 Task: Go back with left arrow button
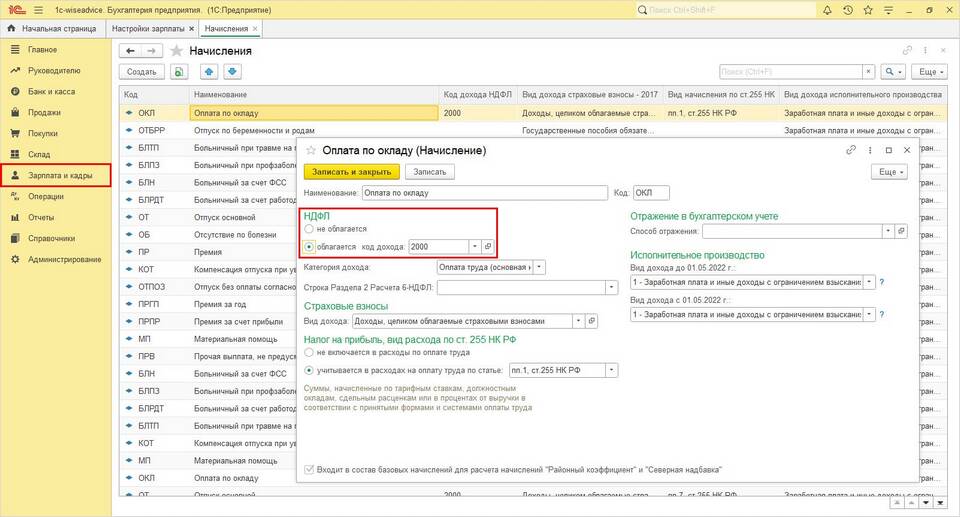click(x=130, y=51)
